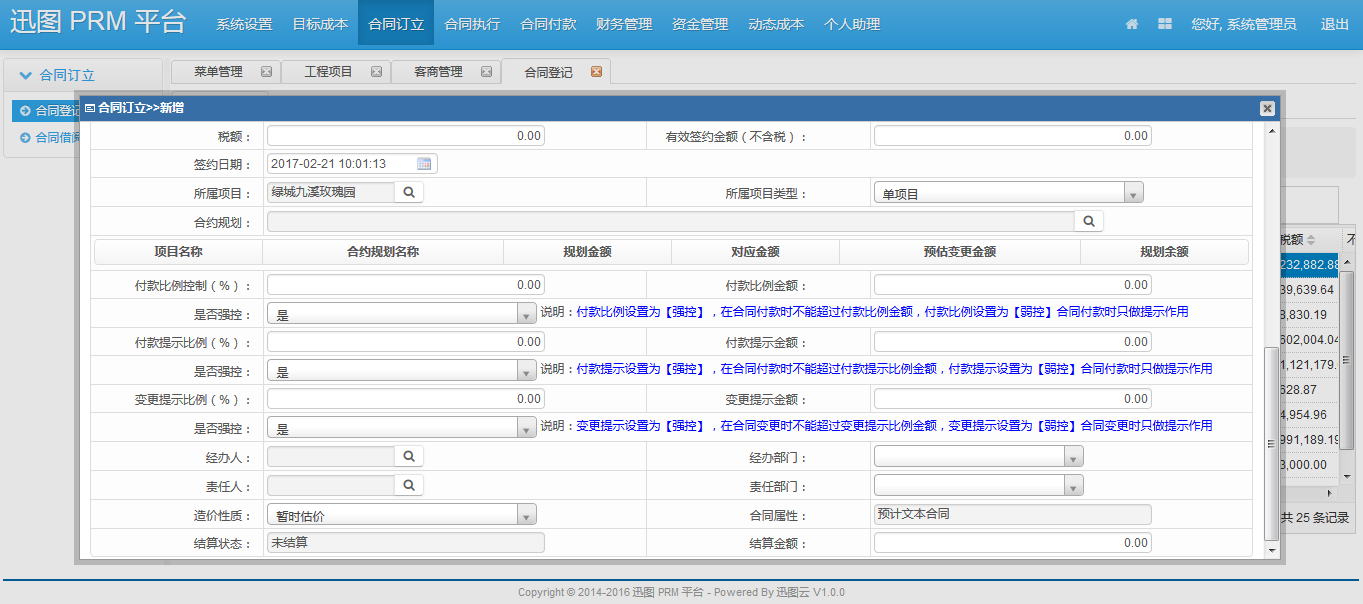Click 变更提示比例（%） input field

pos(406,399)
